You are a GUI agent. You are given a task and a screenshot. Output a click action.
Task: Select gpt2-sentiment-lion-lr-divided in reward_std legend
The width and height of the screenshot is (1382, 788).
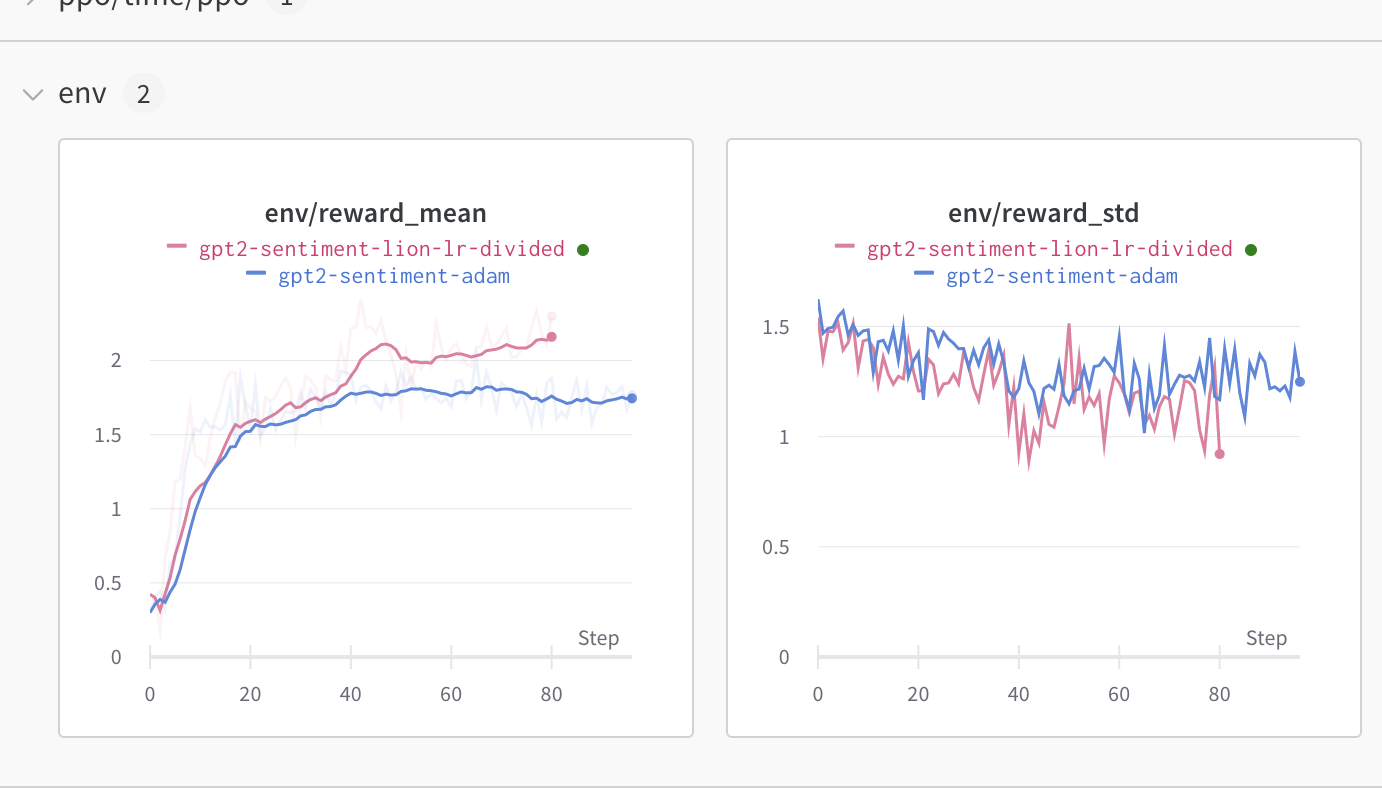click(1050, 249)
